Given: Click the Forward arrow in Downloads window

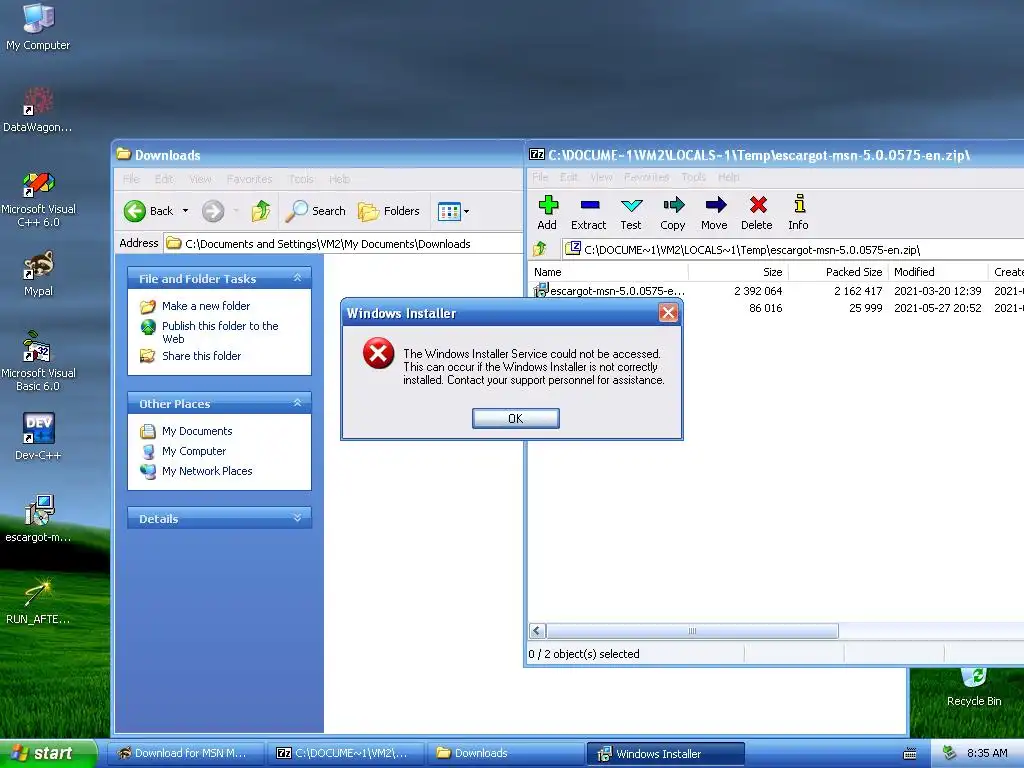Looking at the screenshot, I should [x=213, y=211].
